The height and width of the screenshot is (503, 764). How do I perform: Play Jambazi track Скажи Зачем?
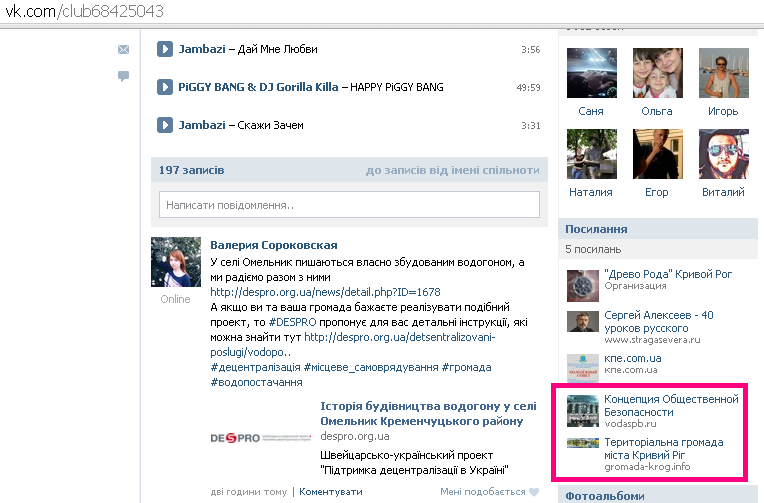166,125
